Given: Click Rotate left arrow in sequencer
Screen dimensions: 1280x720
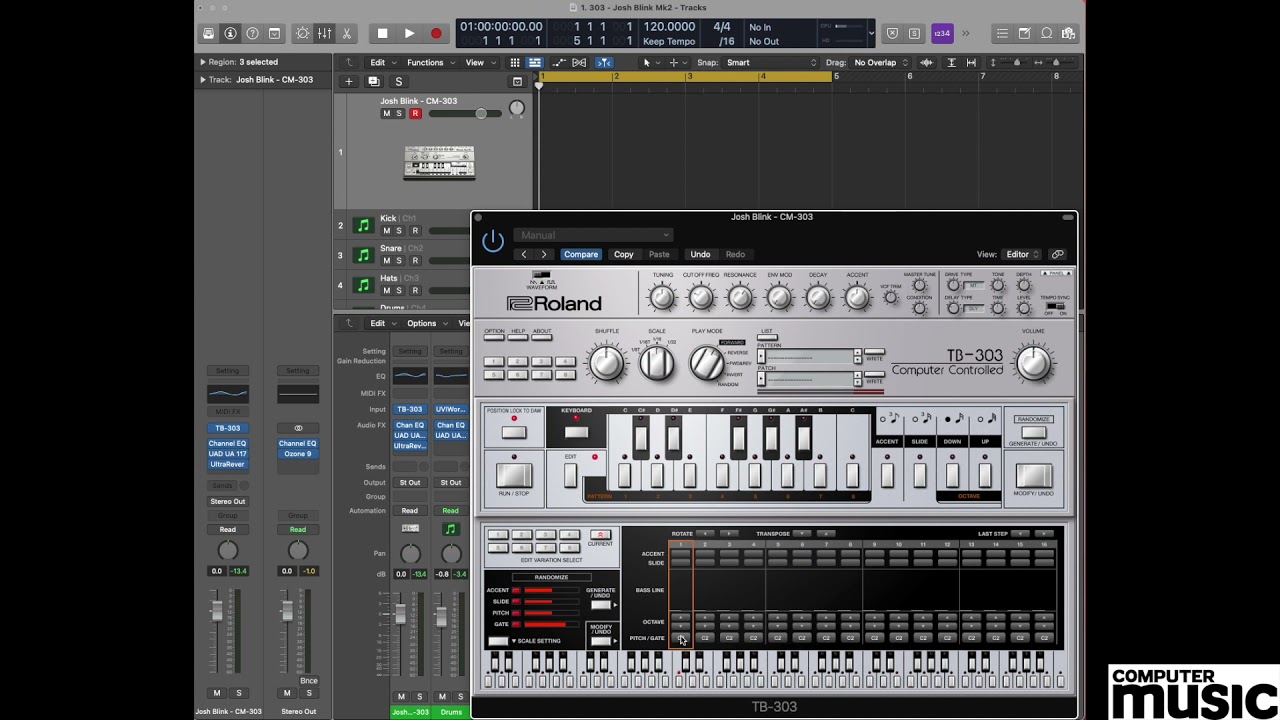Looking at the screenshot, I should point(705,534).
